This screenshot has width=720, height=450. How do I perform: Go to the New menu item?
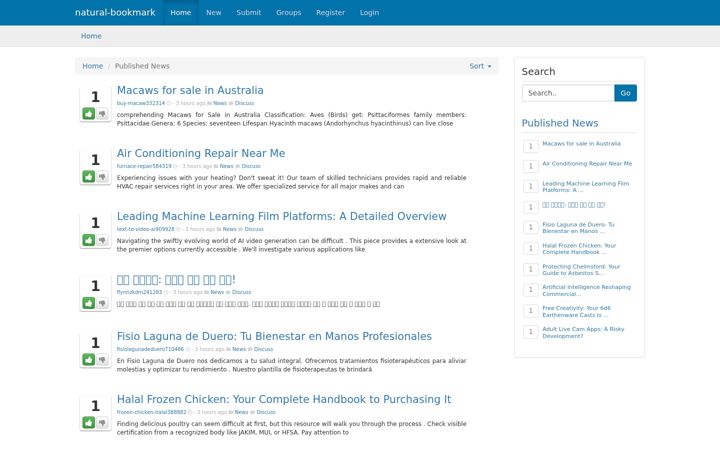point(214,12)
